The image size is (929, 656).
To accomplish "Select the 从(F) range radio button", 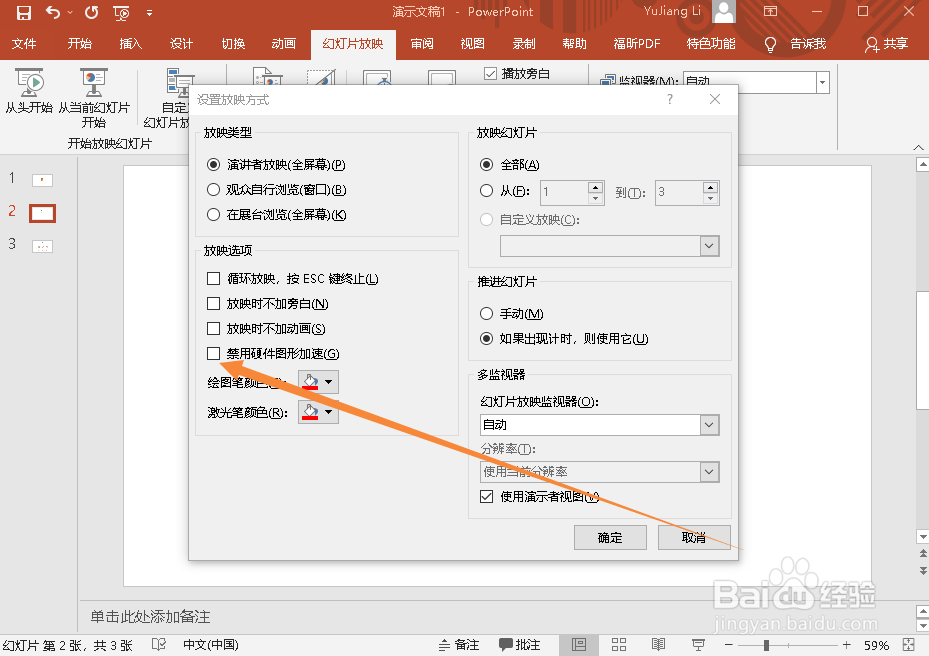I will [486, 190].
